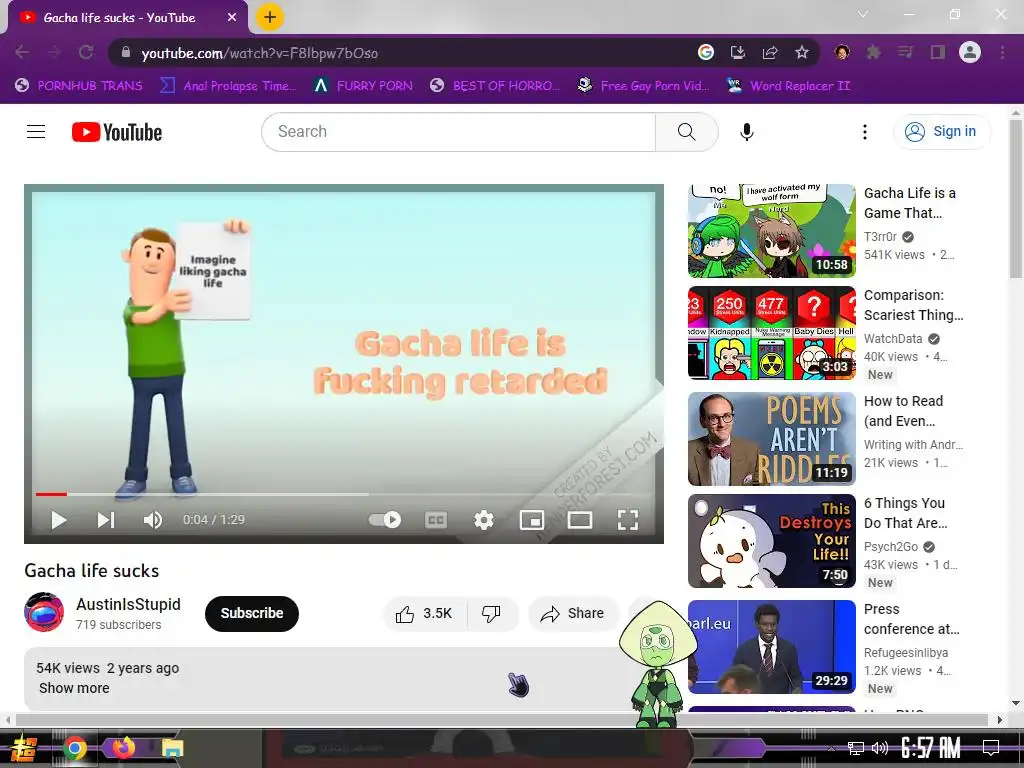Go forward with the browser forward arrow
Image resolution: width=1024 pixels, height=768 pixels.
pos(54,52)
